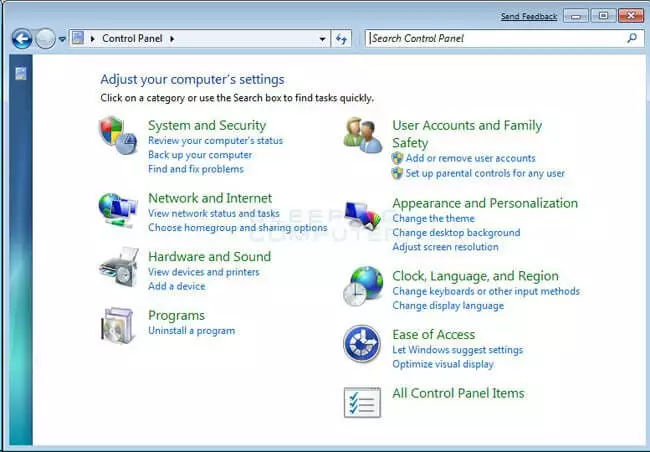The height and width of the screenshot is (452, 650).
Task: Click the Control Panel icon in address bar
Action: click(x=78, y=38)
